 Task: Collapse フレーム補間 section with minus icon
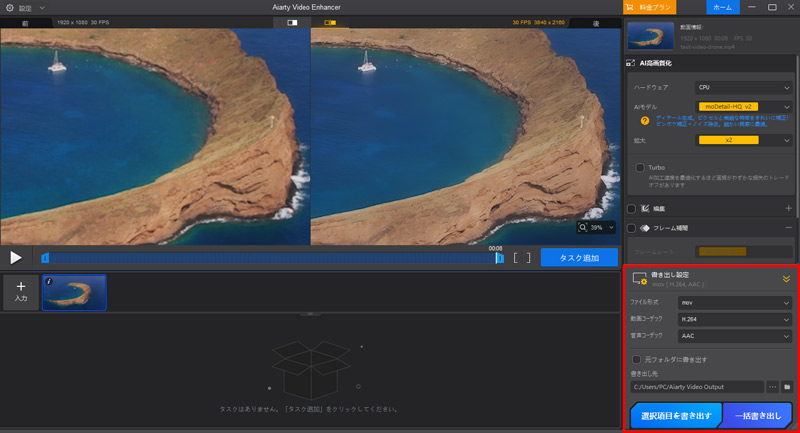pos(788,227)
